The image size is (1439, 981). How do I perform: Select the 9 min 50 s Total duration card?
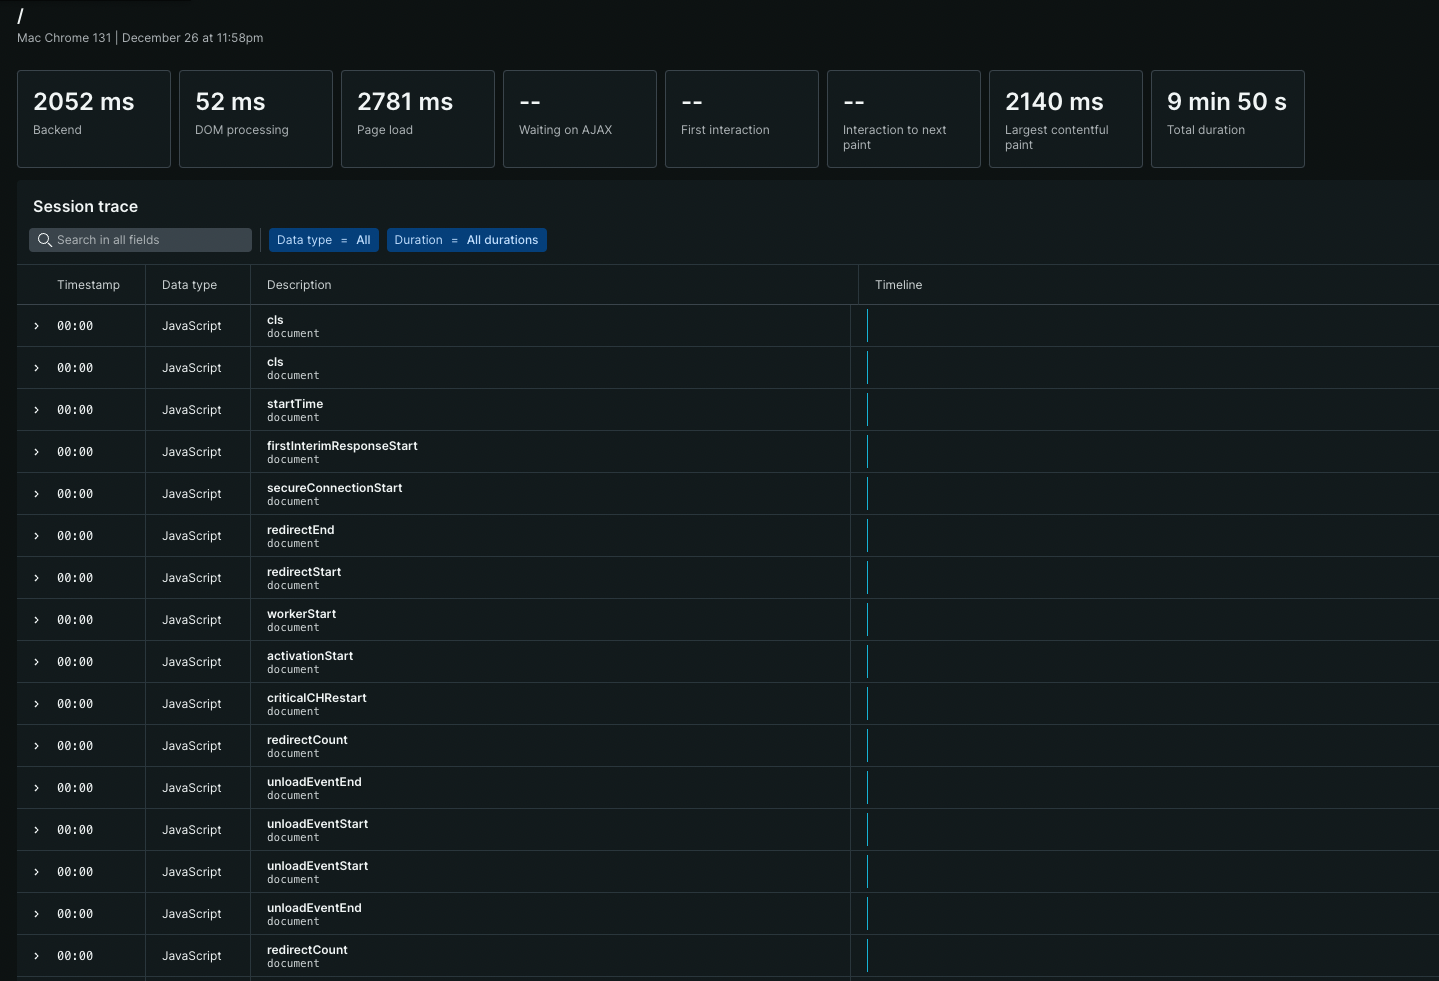coord(1228,119)
